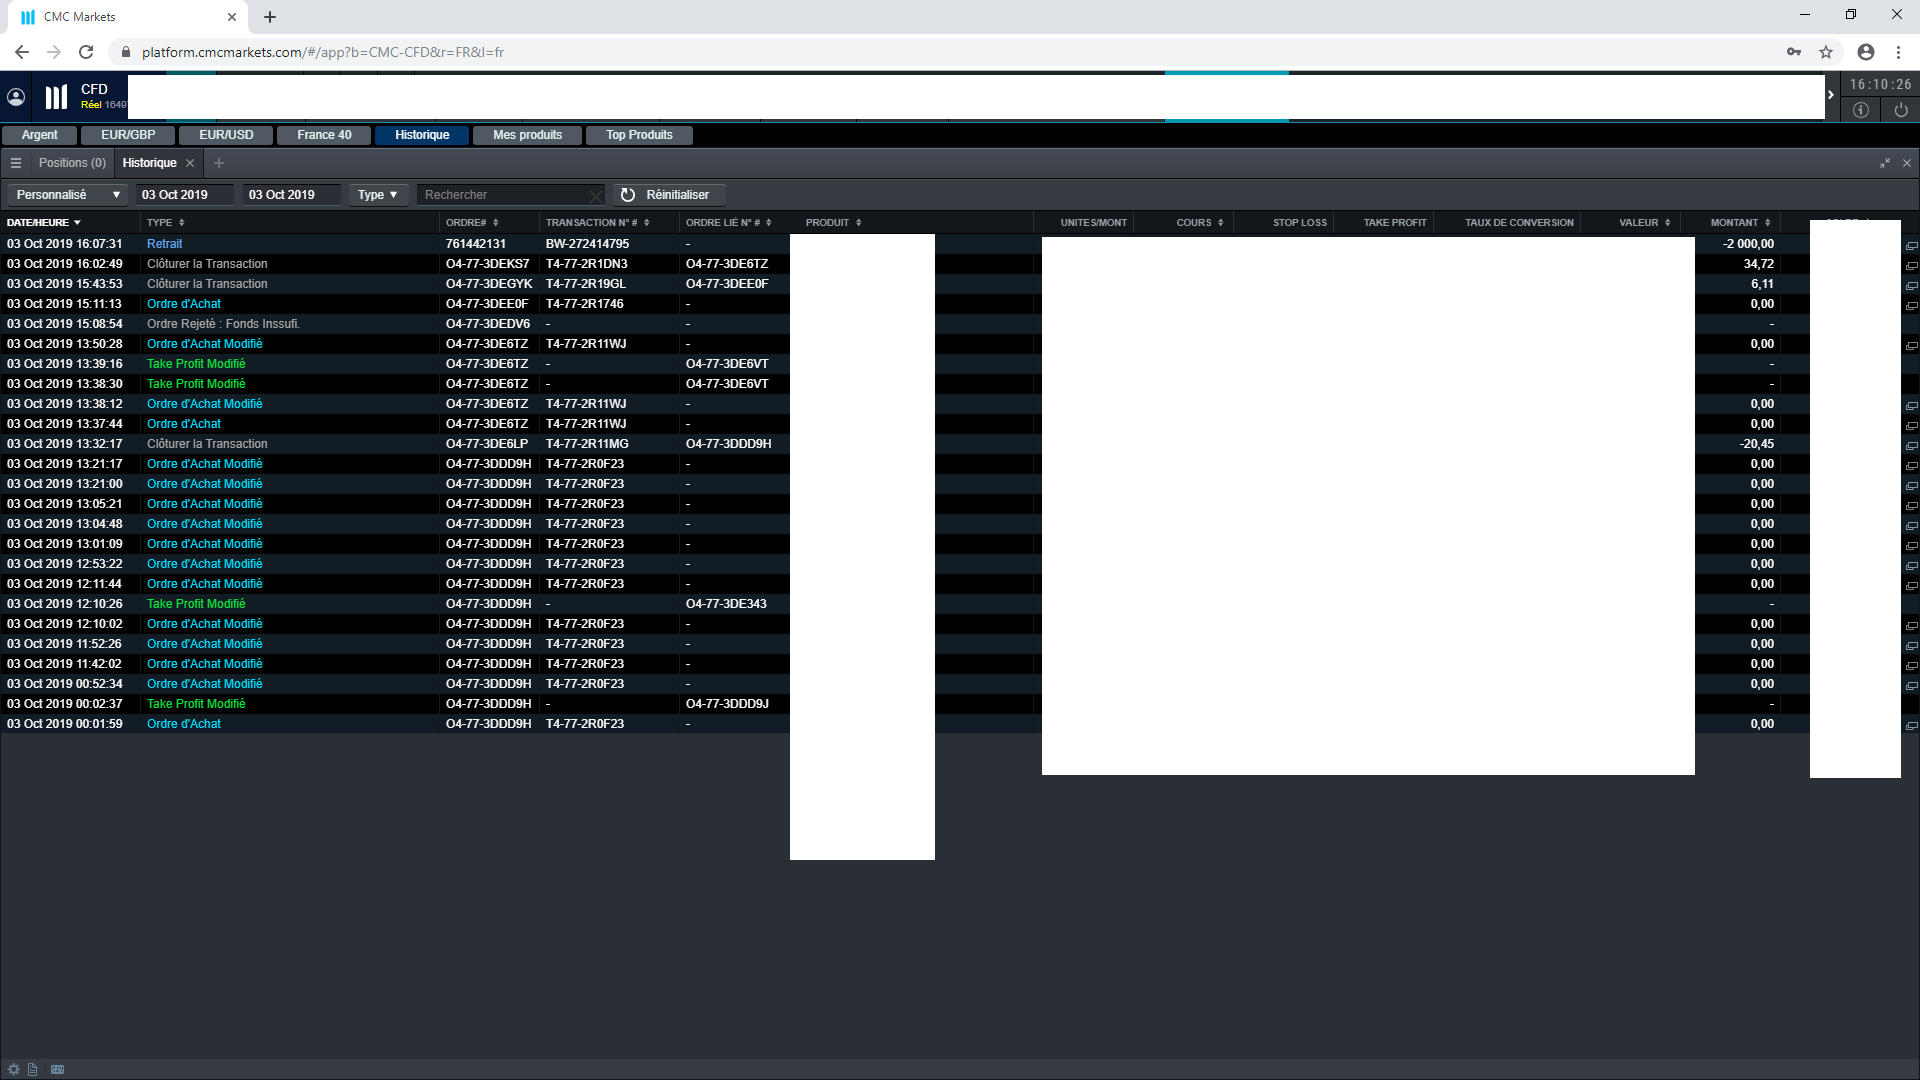Add a new panel tab with the plus icon

click(x=219, y=163)
